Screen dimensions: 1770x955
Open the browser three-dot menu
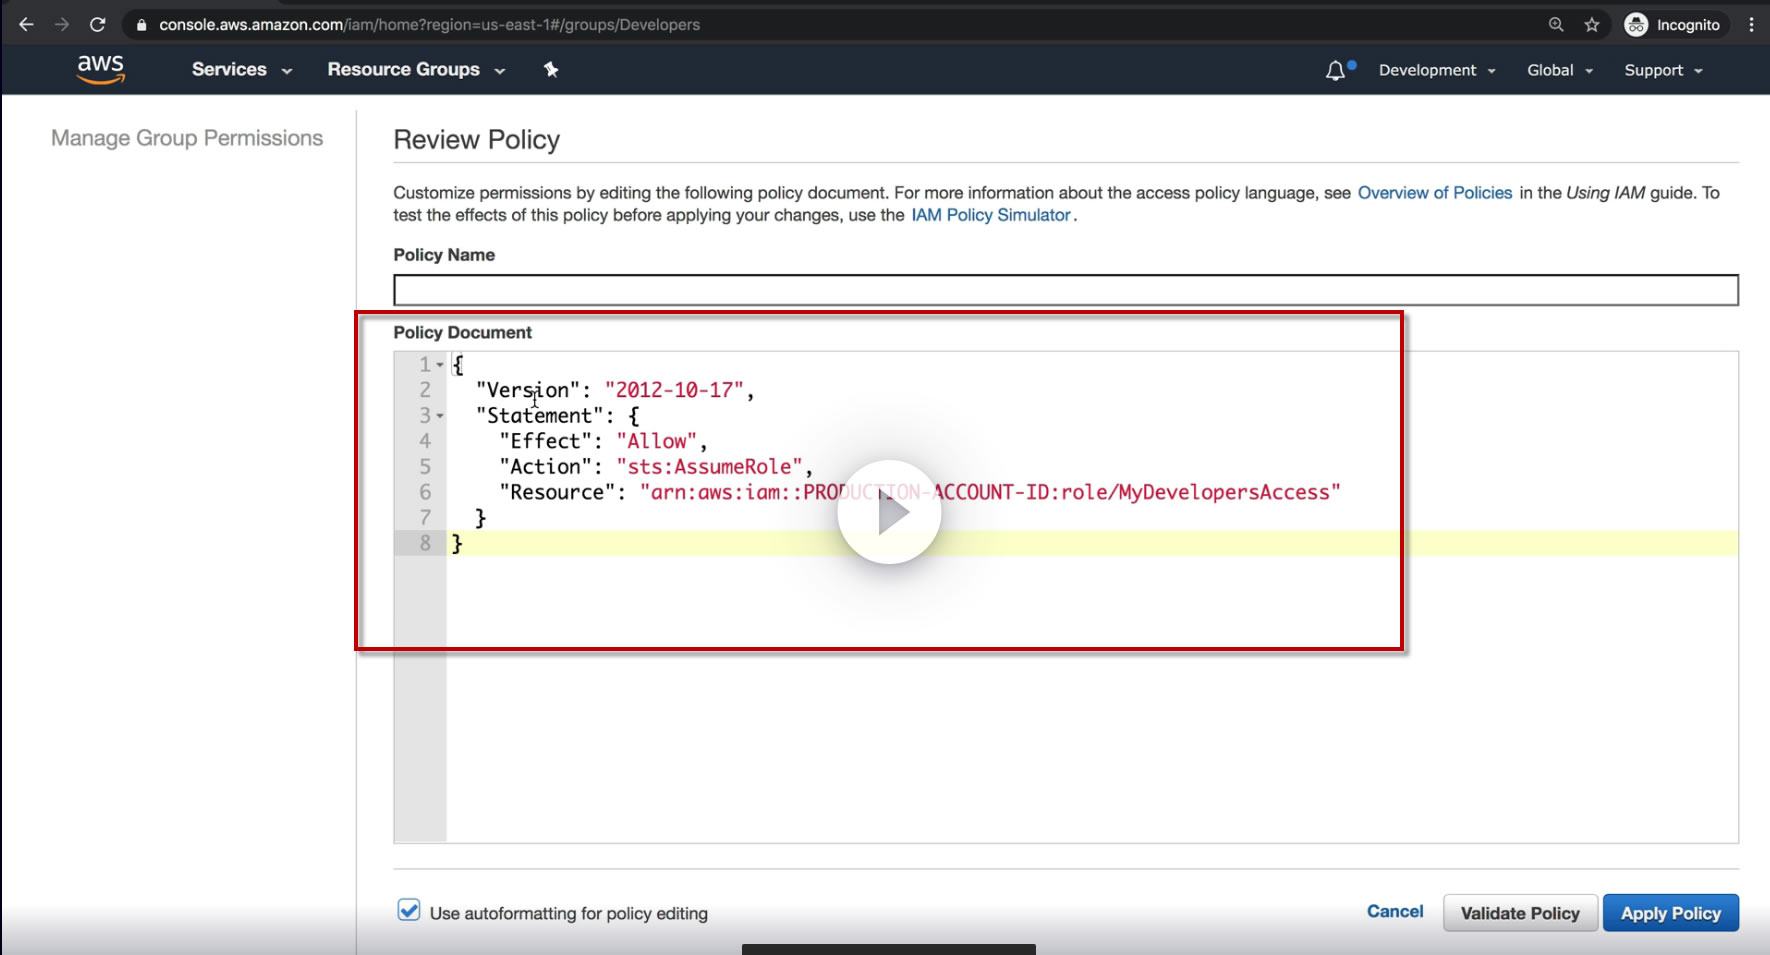1751,24
